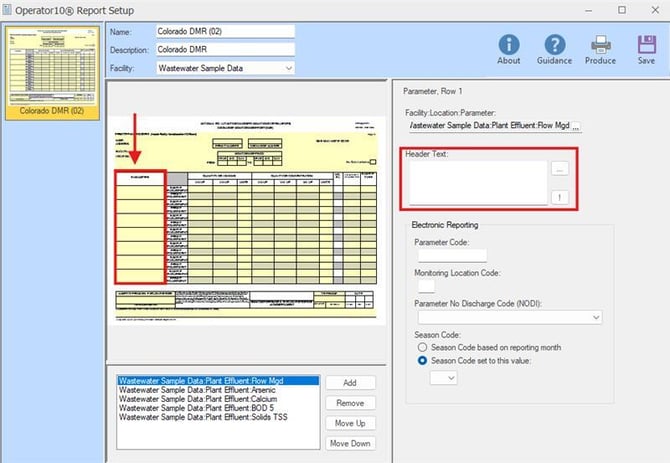Click the Description text field
The width and height of the screenshot is (670, 463).
(225, 50)
